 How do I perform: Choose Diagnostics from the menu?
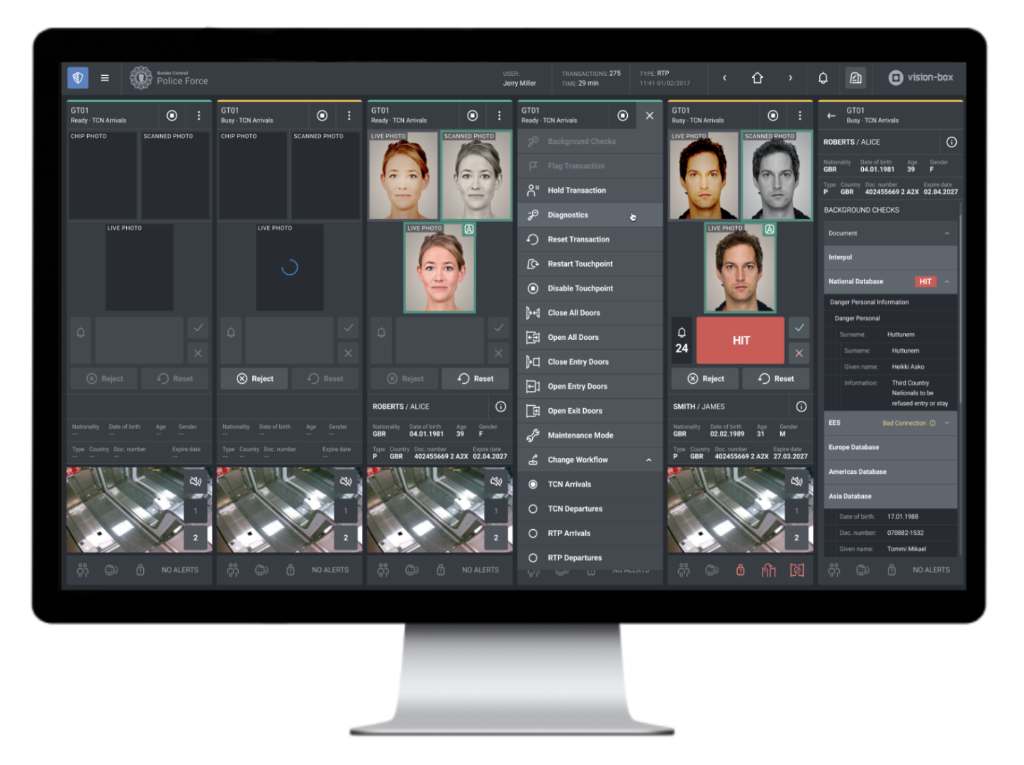(x=568, y=215)
